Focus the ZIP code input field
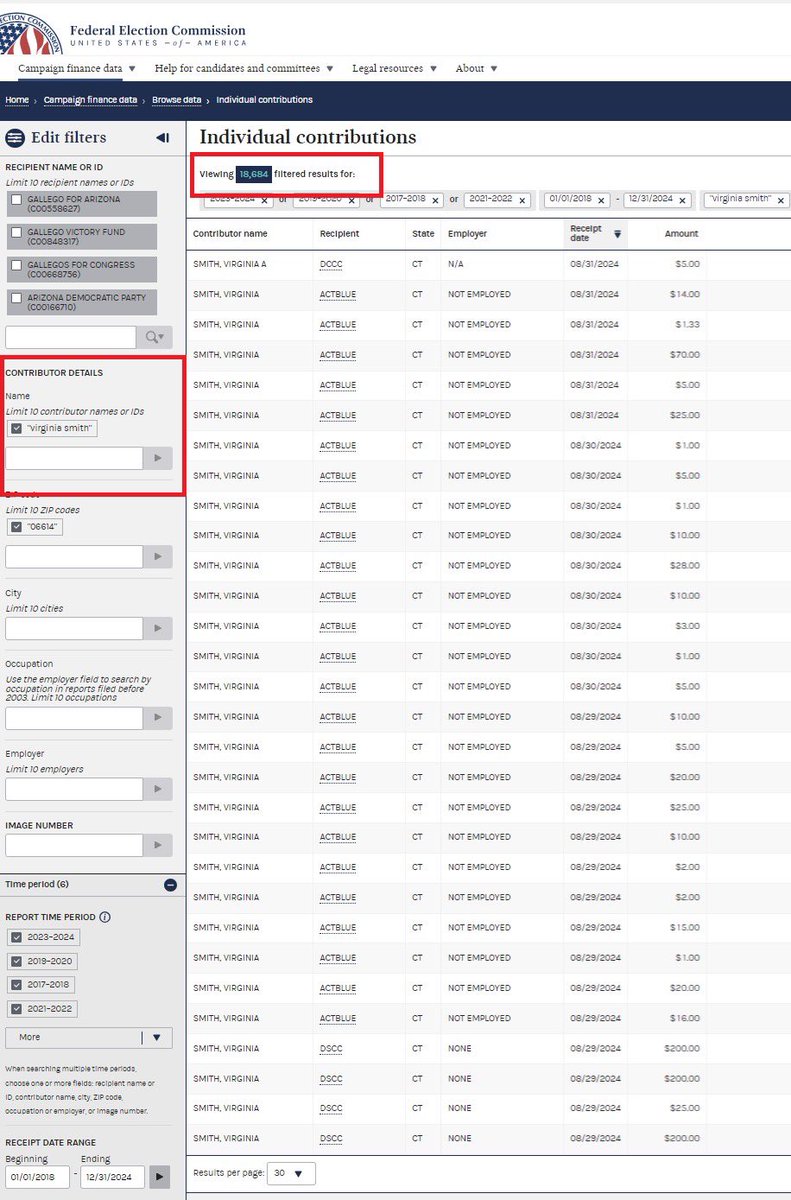Viewport: 791px width, 1200px height. pos(74,557)
